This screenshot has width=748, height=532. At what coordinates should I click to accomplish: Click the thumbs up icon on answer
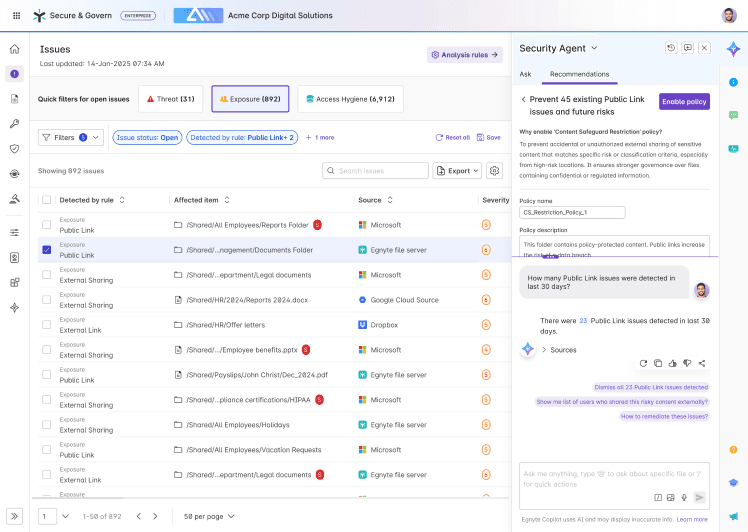673,364
